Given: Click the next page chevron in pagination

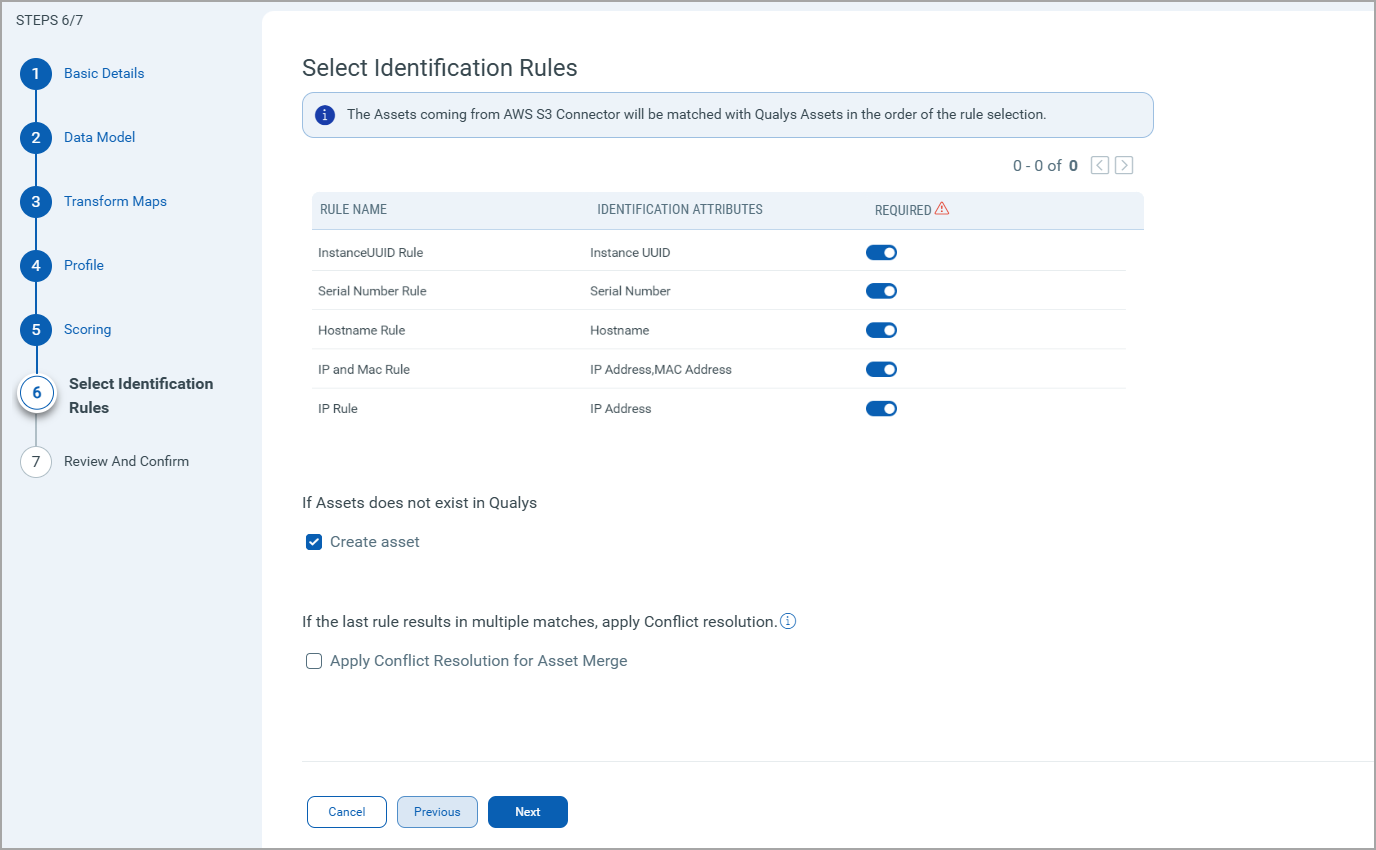Looking at the screenshot, I should (x=1122, y=164).
